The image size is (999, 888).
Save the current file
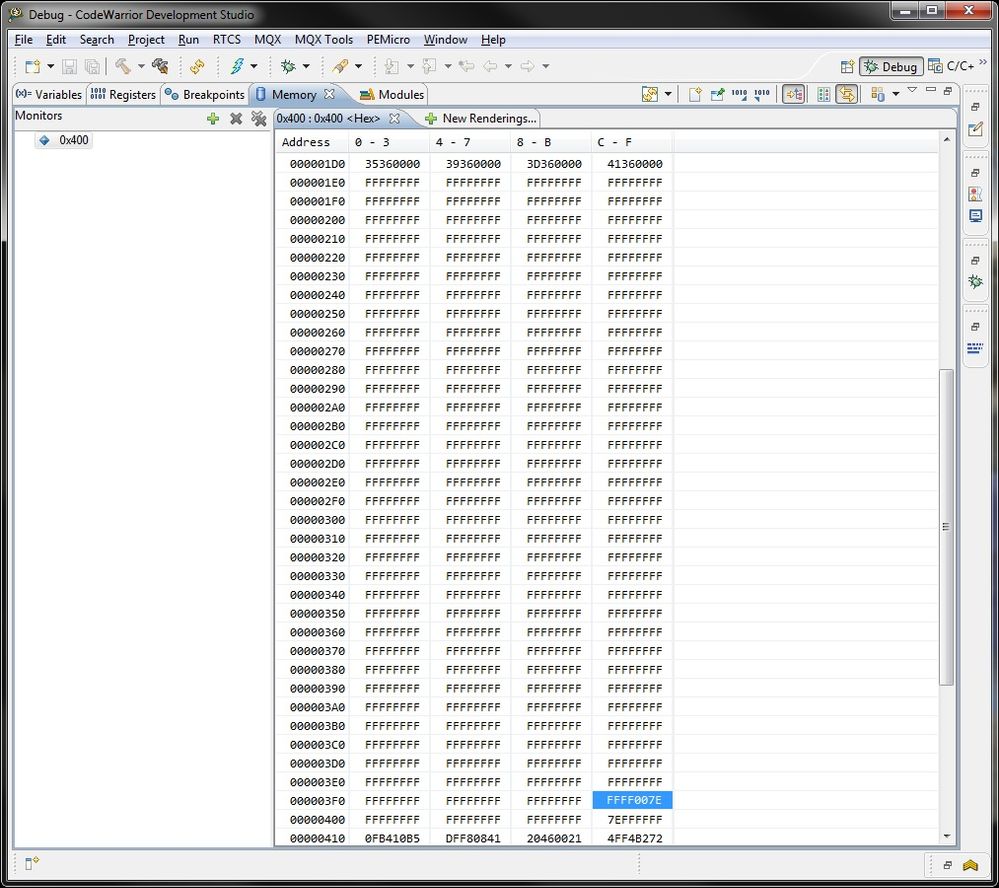69,66
